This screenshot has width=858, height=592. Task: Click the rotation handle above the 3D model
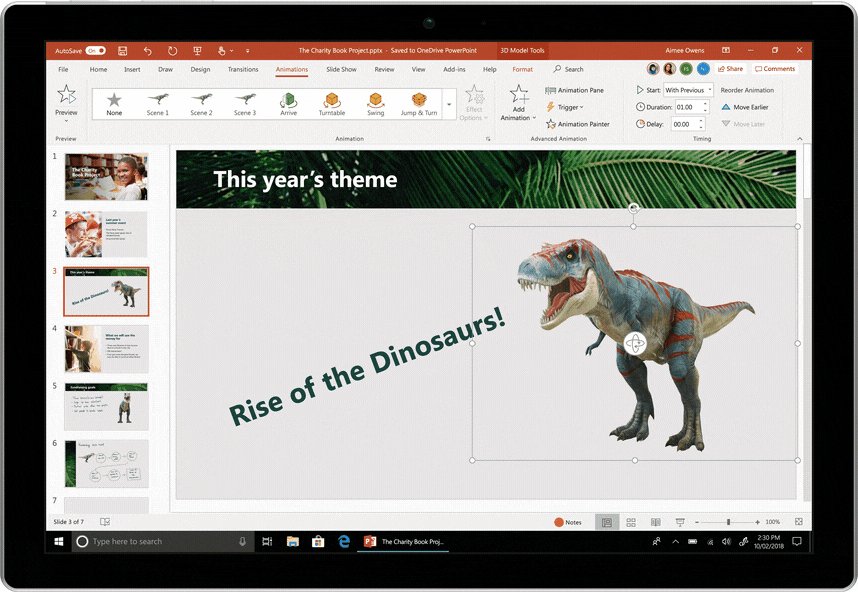point(633,207)
